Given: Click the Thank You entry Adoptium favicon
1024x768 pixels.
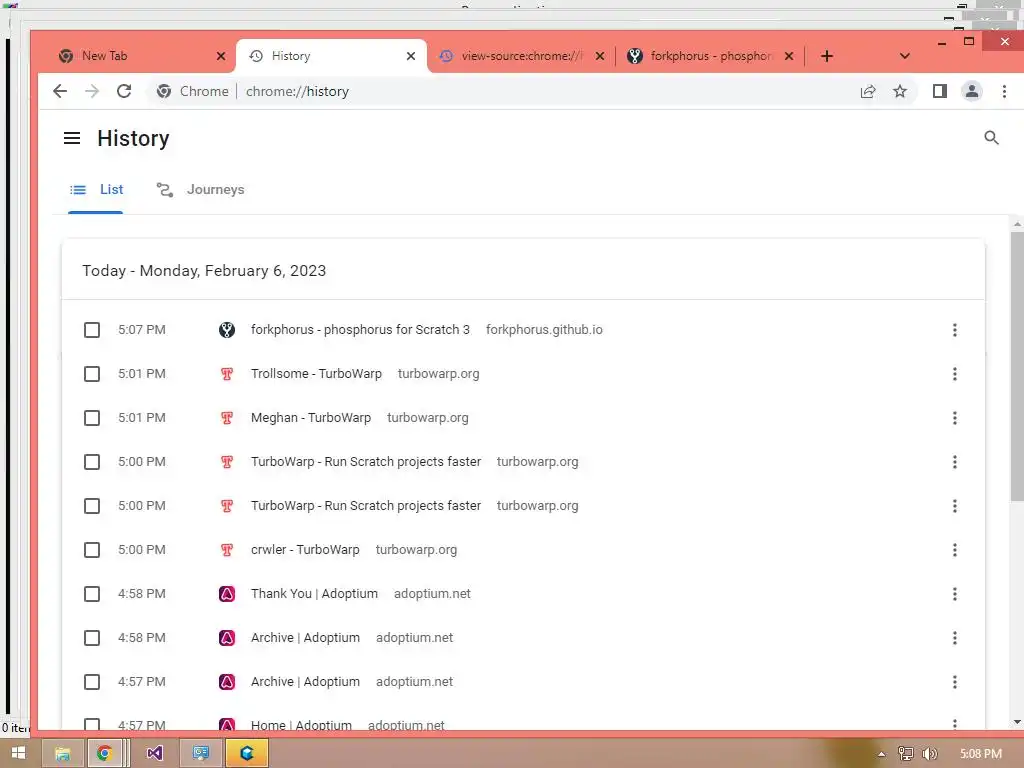Looking at the screenshot, I should [x=227, y=594].
